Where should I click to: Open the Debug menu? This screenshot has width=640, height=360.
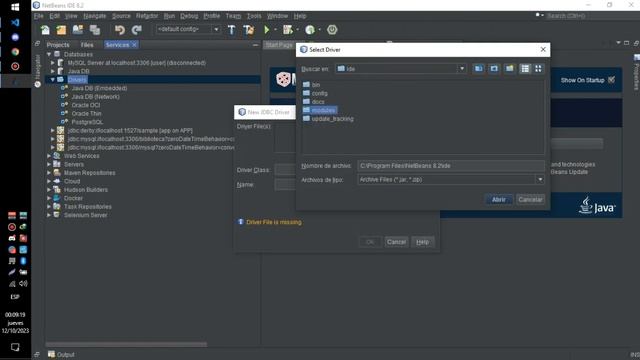pyautogui.click(x=189, y=16)
